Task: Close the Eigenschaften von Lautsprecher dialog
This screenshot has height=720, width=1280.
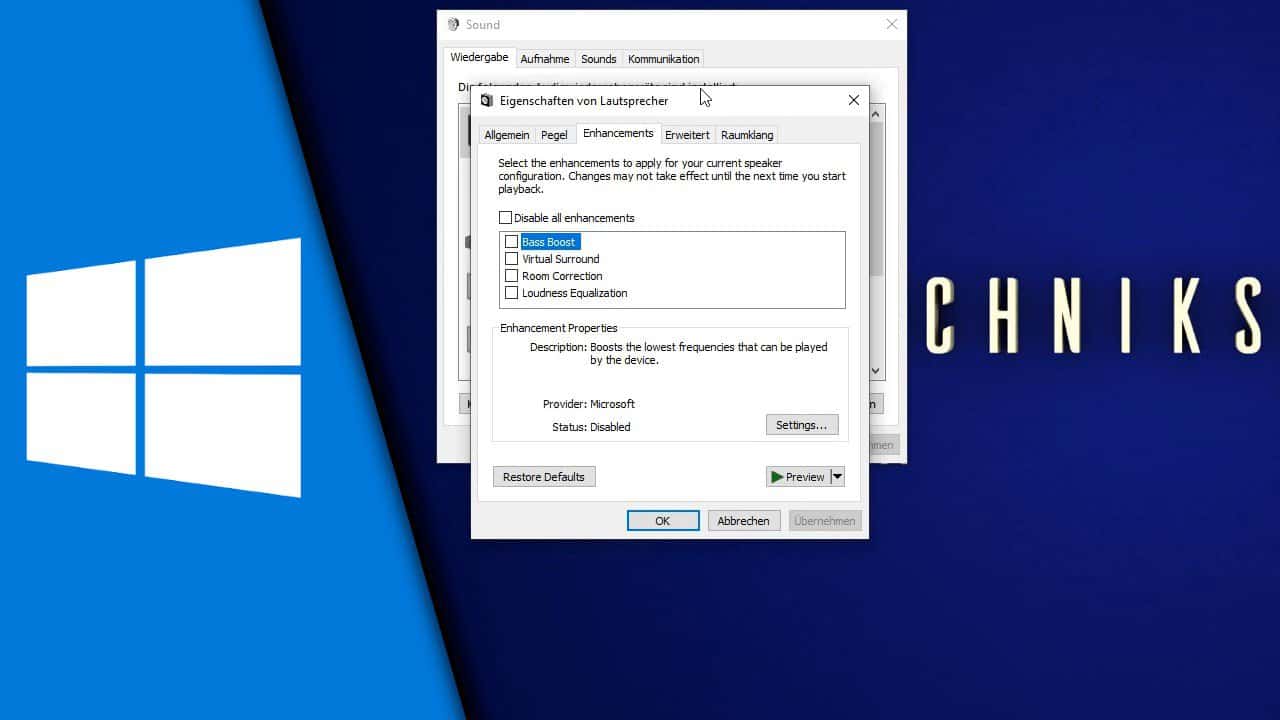Action: click(x=853, y=100)
